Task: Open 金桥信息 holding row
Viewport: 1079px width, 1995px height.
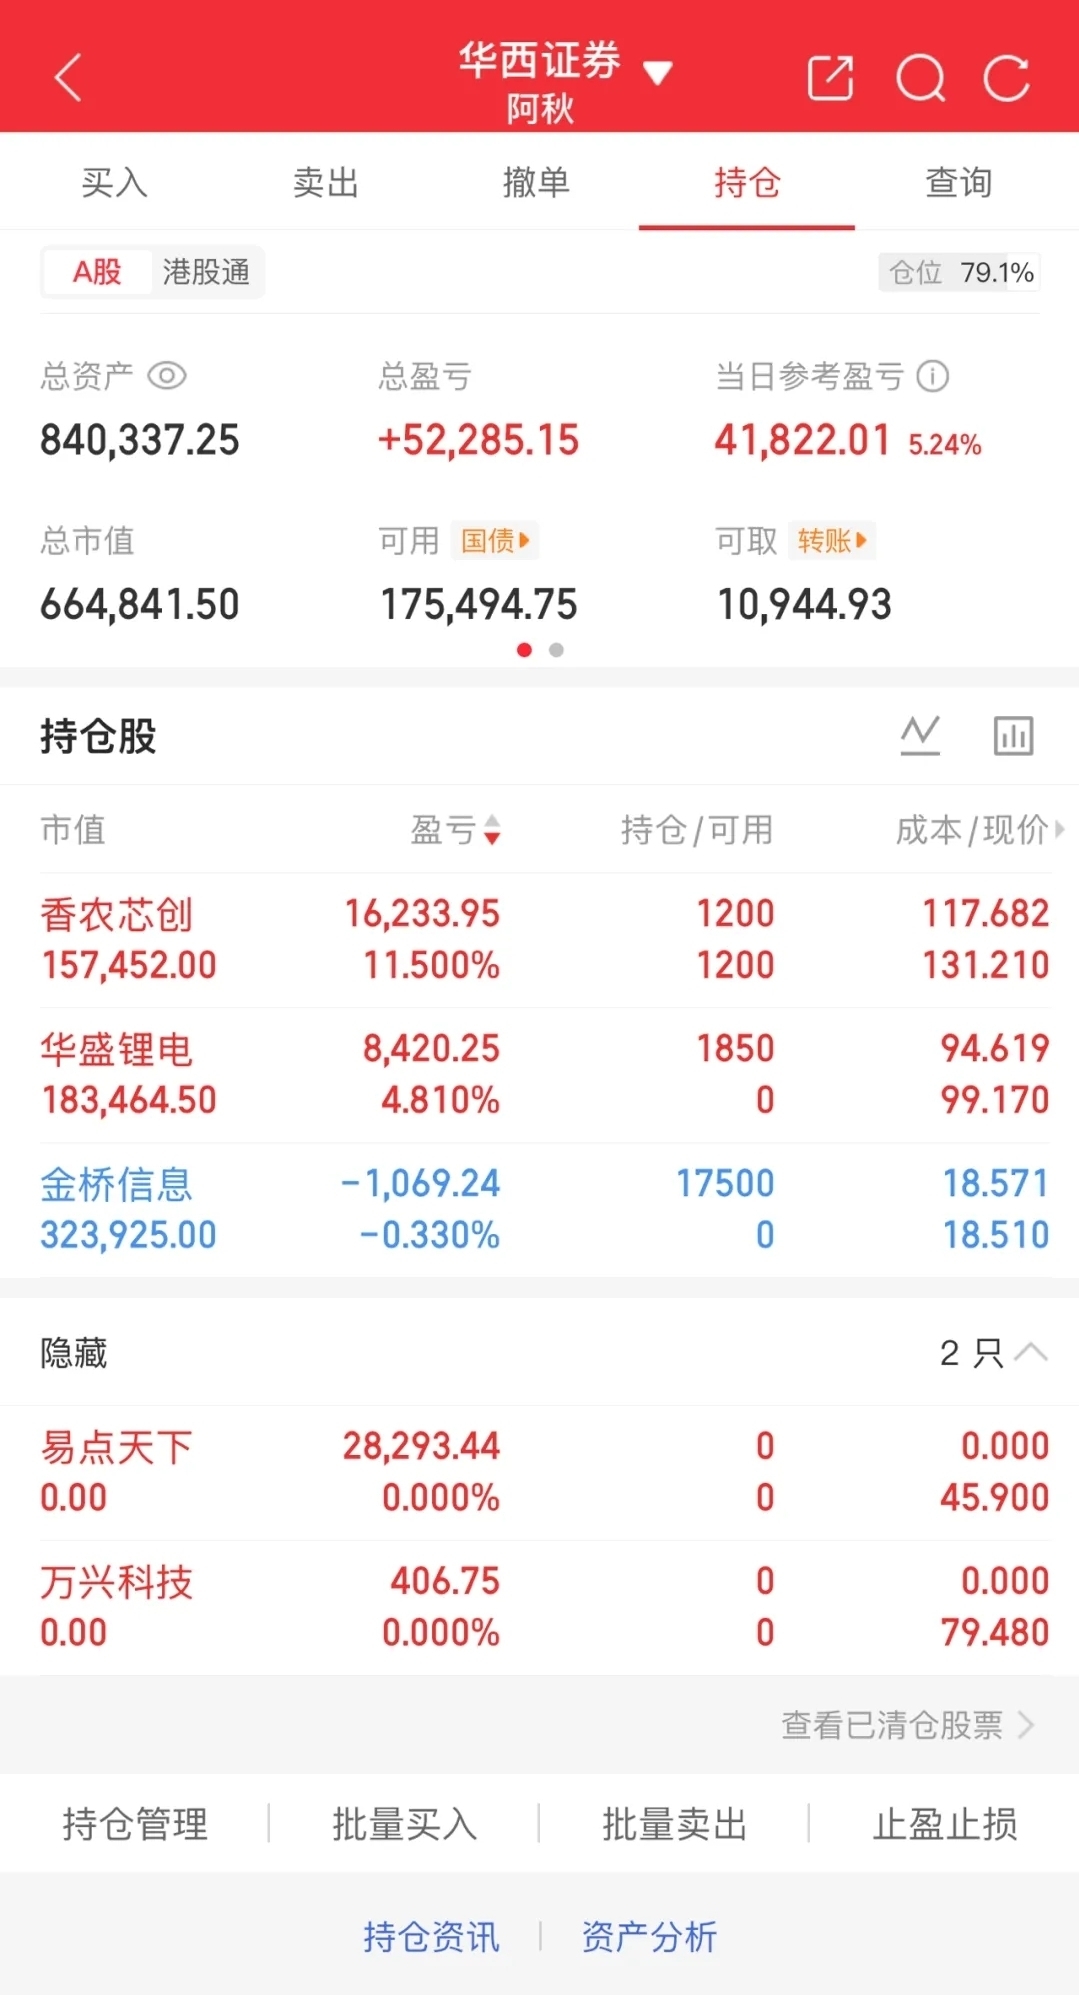Action: pyautogui.click(x=539, y=1209)
